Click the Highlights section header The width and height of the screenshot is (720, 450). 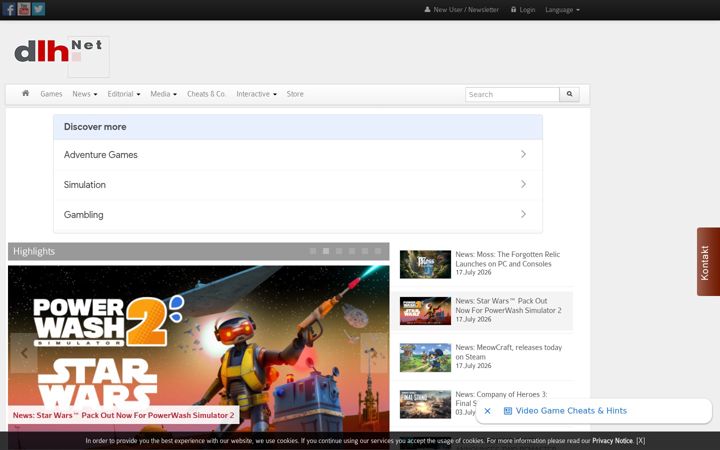198,251
